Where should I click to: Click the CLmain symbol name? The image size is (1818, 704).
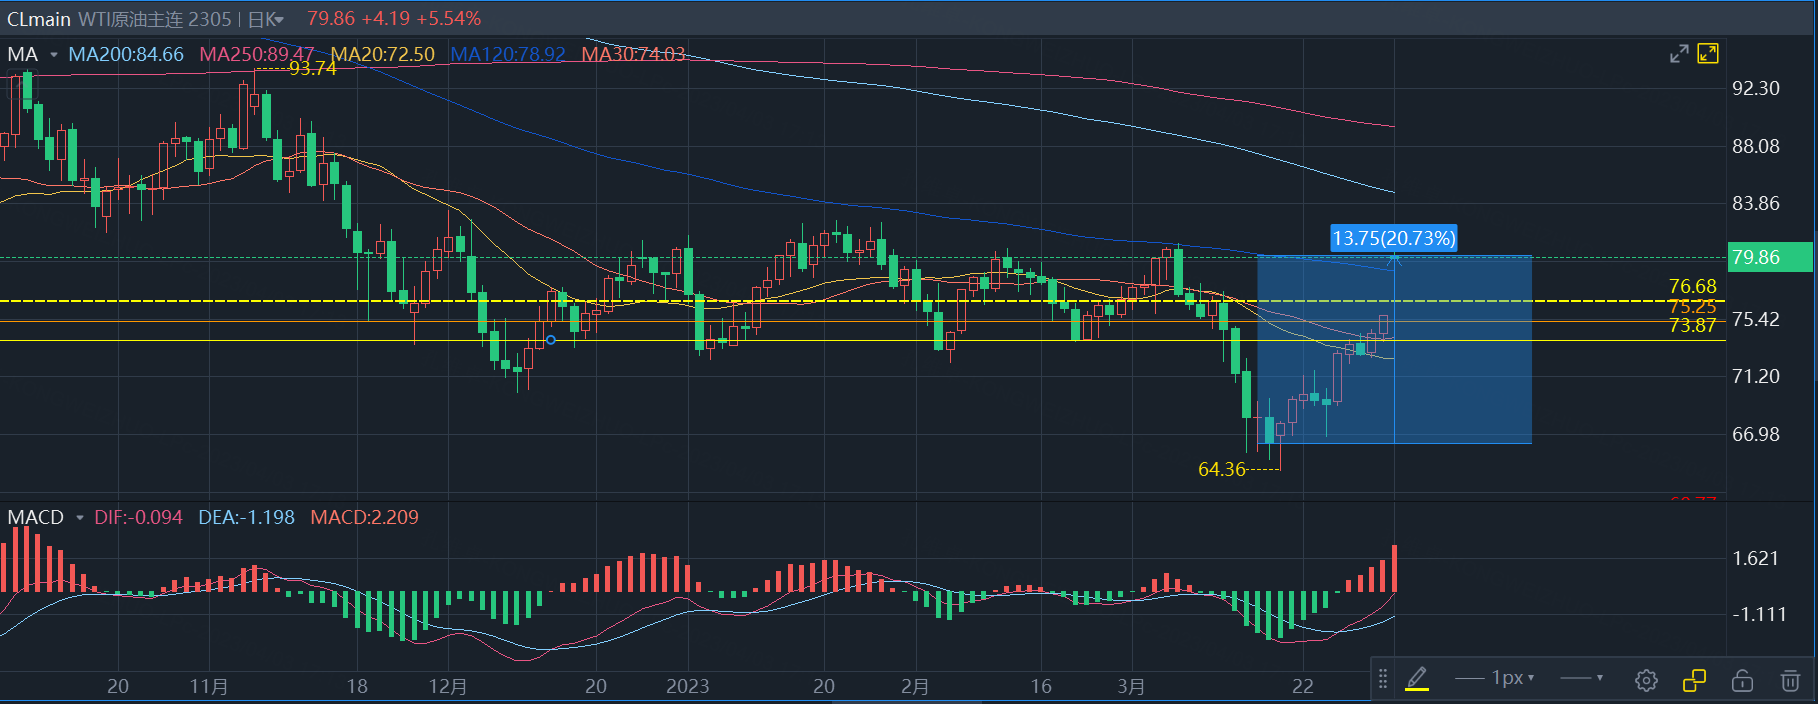[x=39, y=19]
